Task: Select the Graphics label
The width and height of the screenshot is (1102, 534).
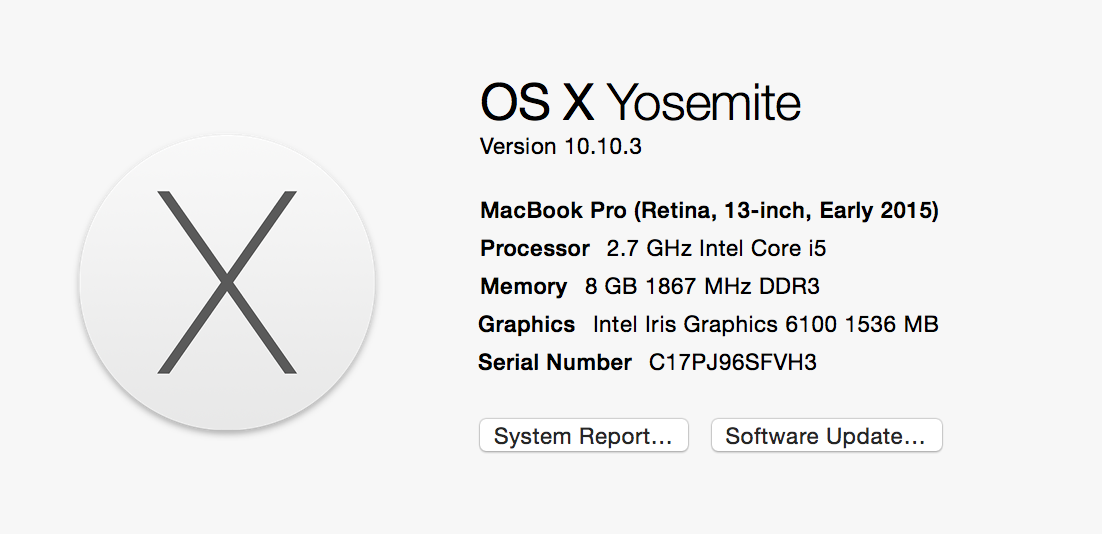Action: (527, 324)
